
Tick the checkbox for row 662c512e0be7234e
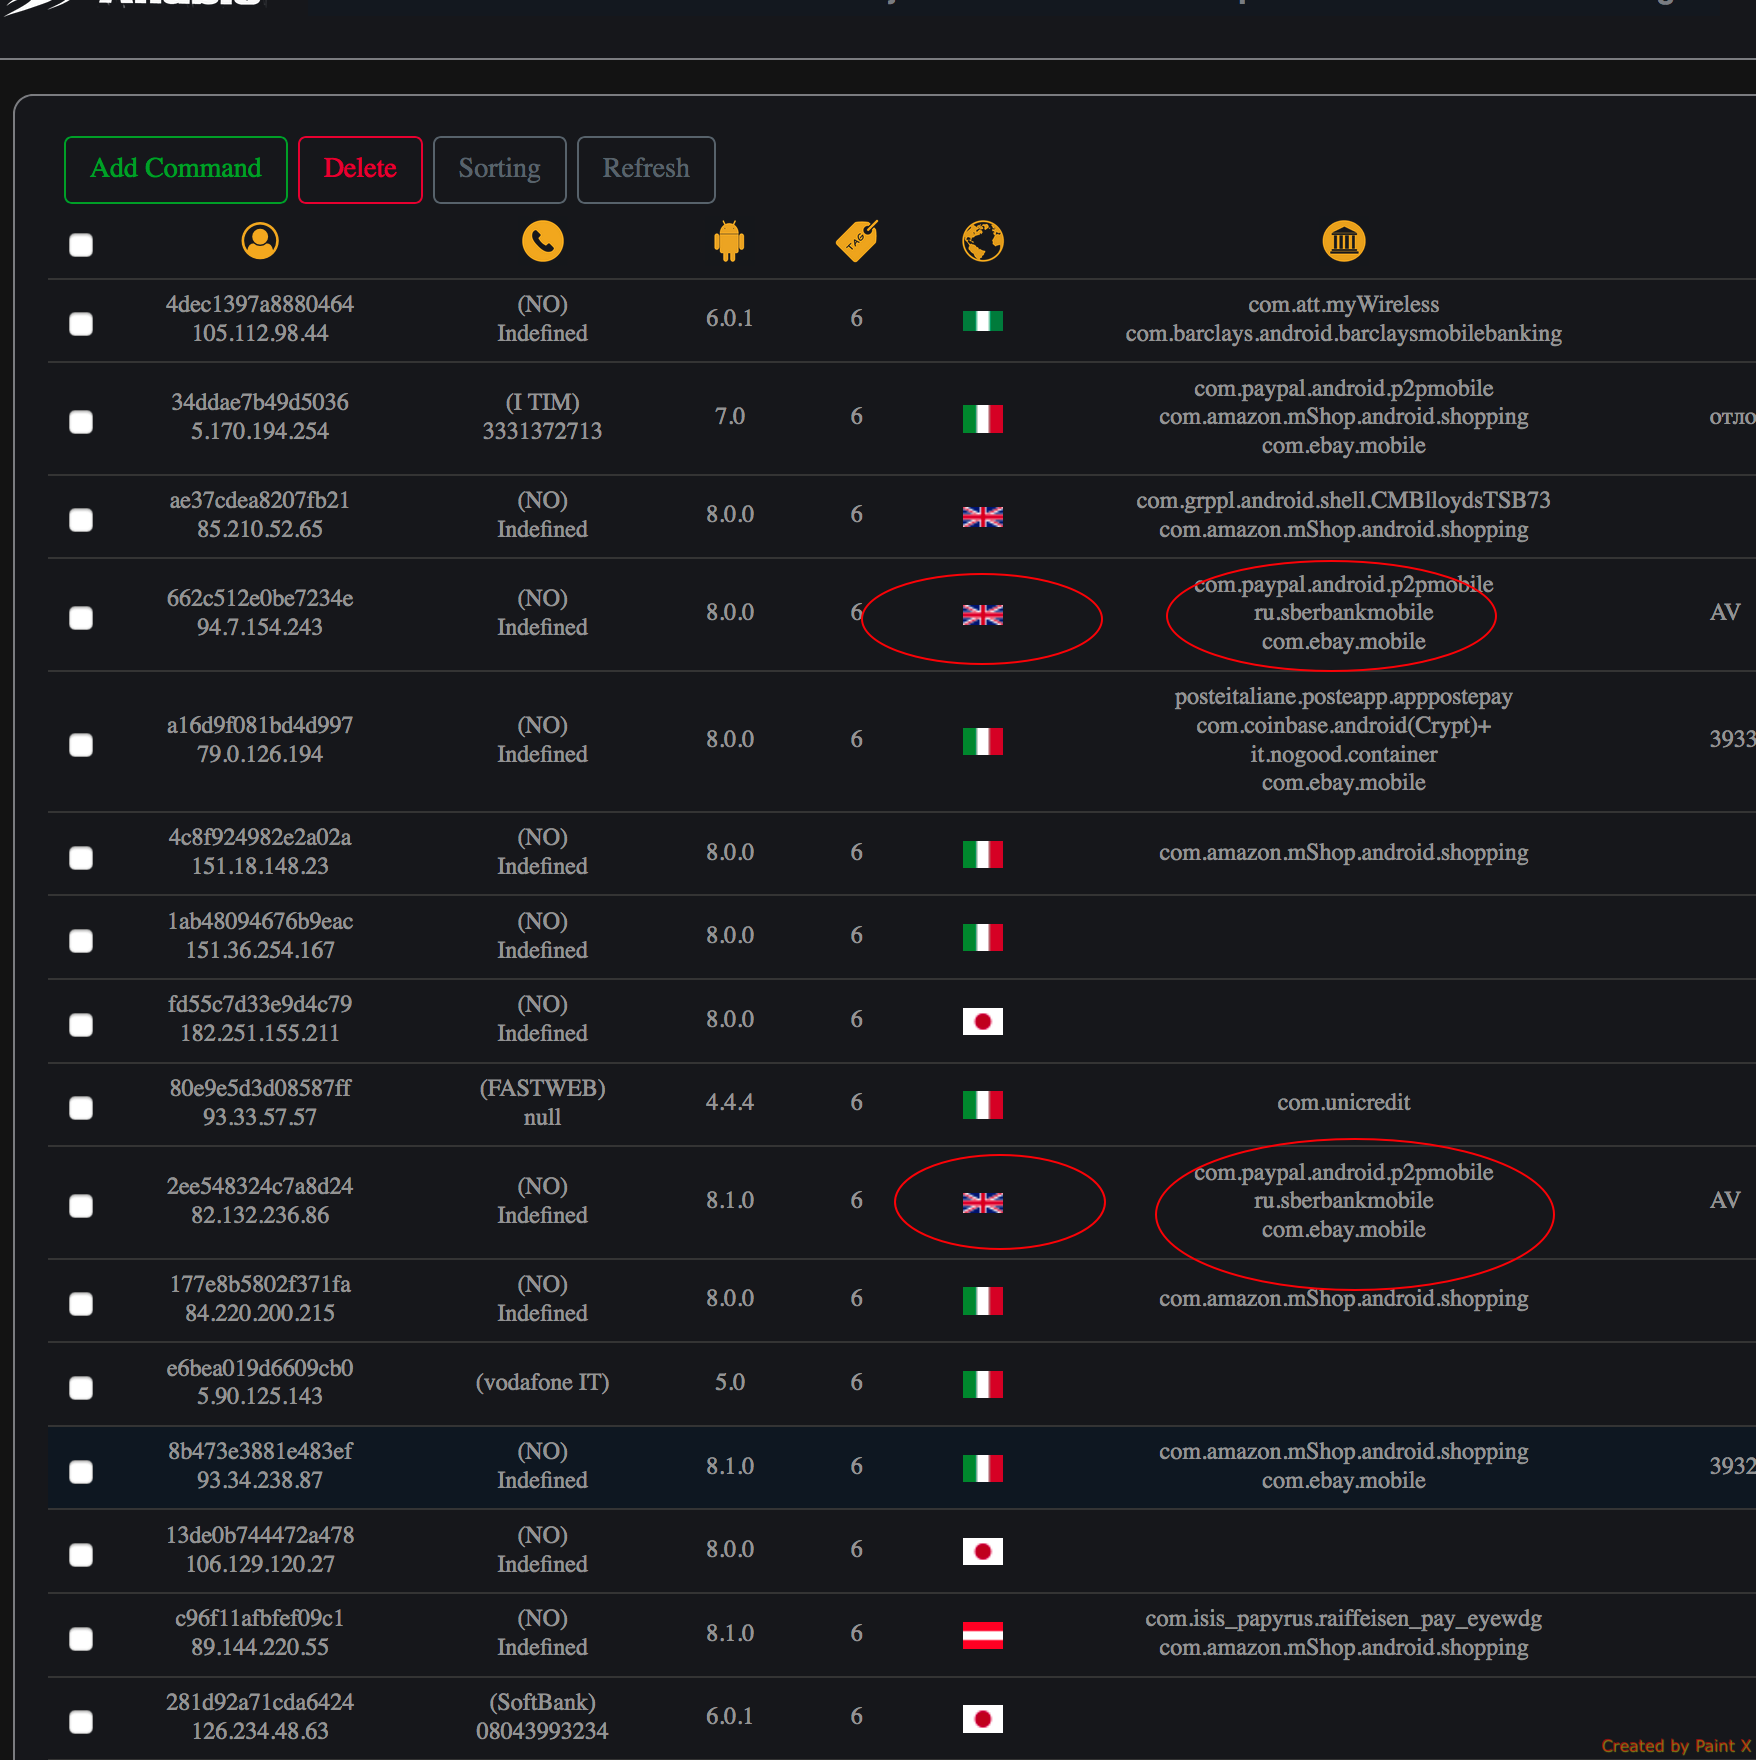[81, 617]
